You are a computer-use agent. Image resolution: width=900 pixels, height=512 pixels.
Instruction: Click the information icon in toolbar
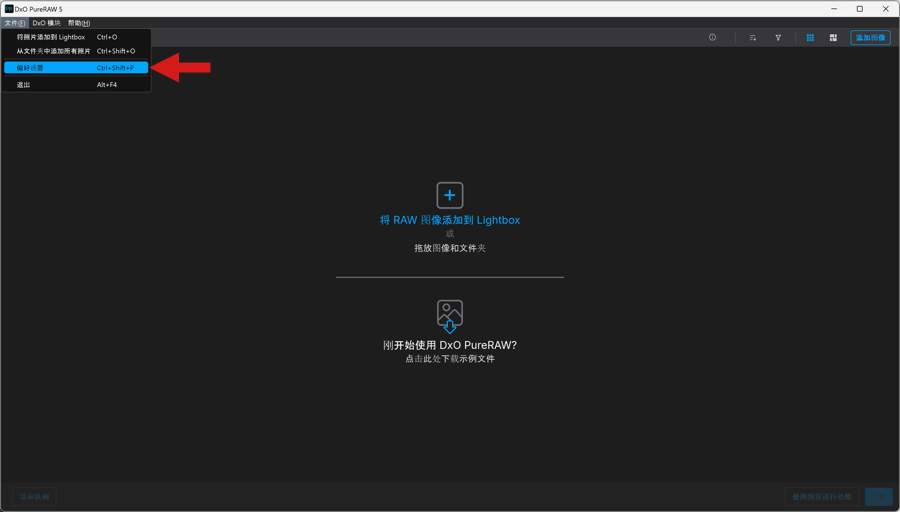pos(712,37)
